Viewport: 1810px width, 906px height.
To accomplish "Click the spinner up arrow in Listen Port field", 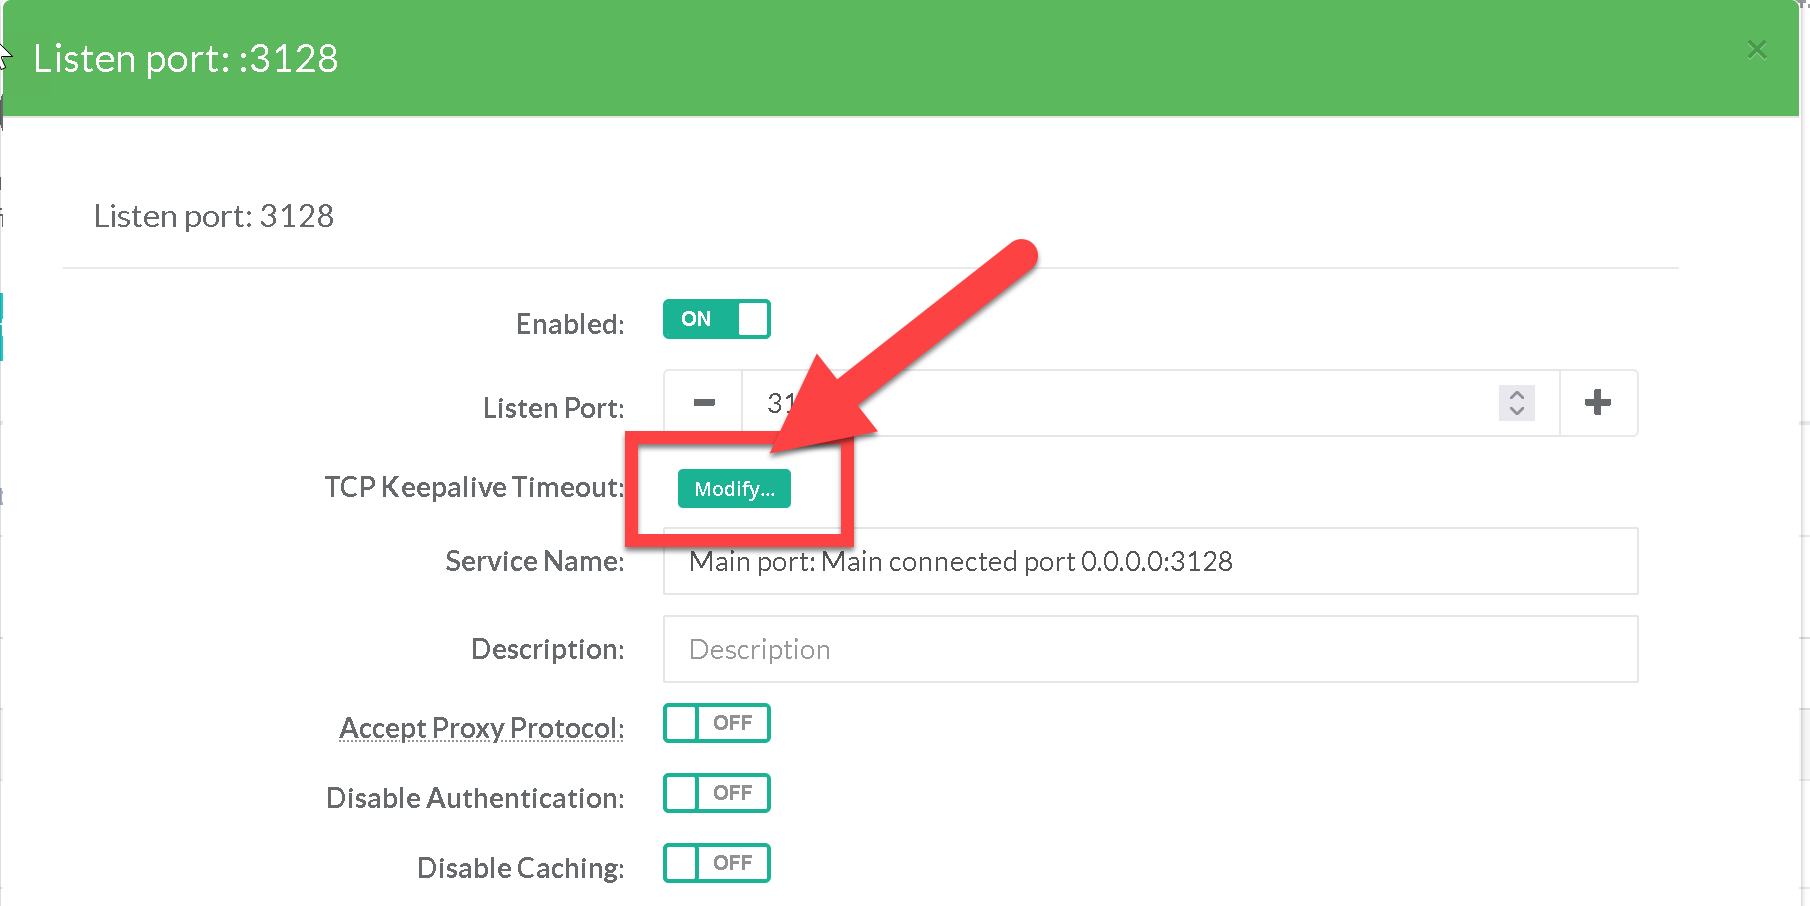I will pos(1517,395).
